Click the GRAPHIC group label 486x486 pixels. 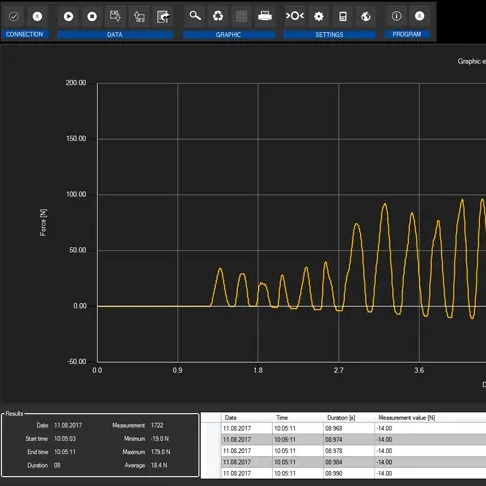(229, 35)
